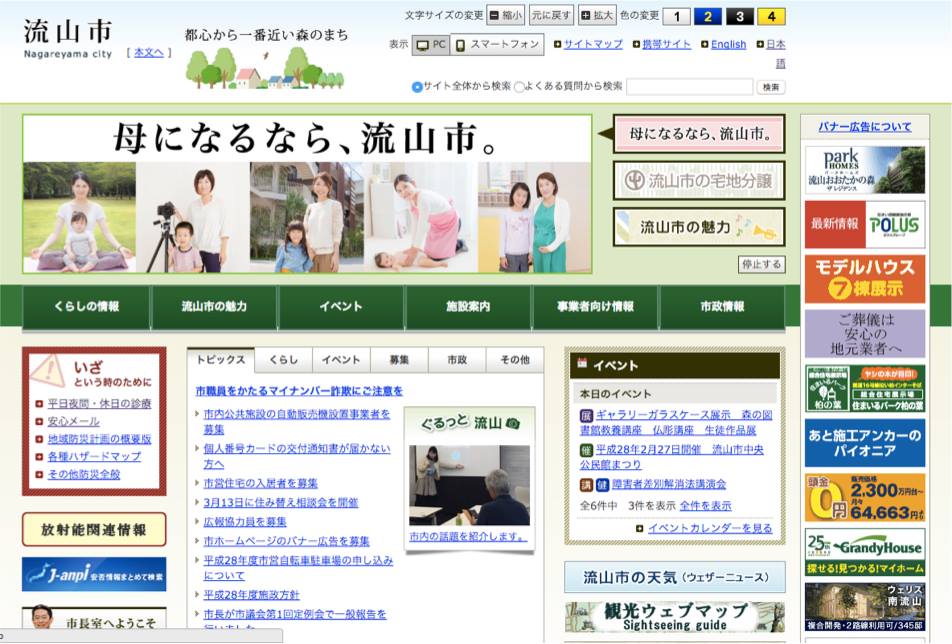Open その他防災全般 link

pos(84,474)
